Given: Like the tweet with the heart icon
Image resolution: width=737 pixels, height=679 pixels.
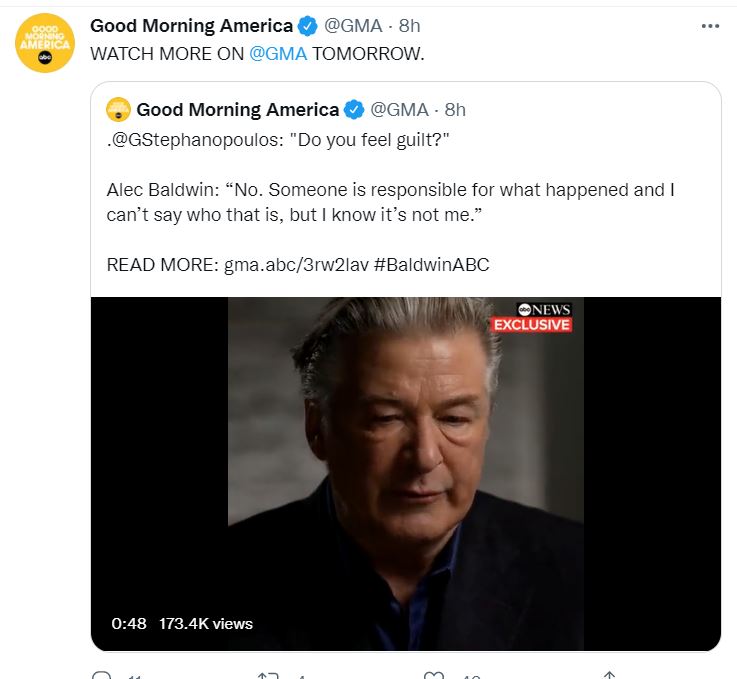Looking at the screenshot, I should click(x=433, y=675).
